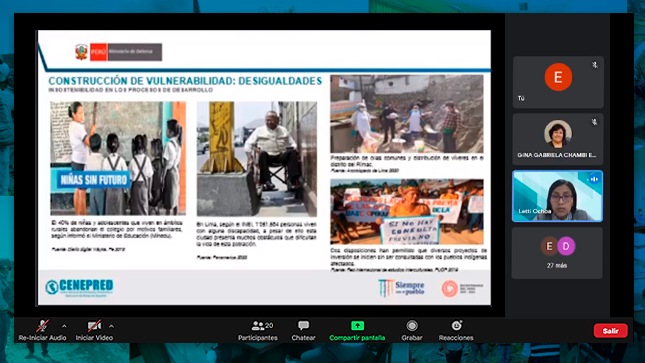Click mute icon on Gina Gabriela Chambi tile
This screenshot has height=363, width=645.
[x=594, y=122]
